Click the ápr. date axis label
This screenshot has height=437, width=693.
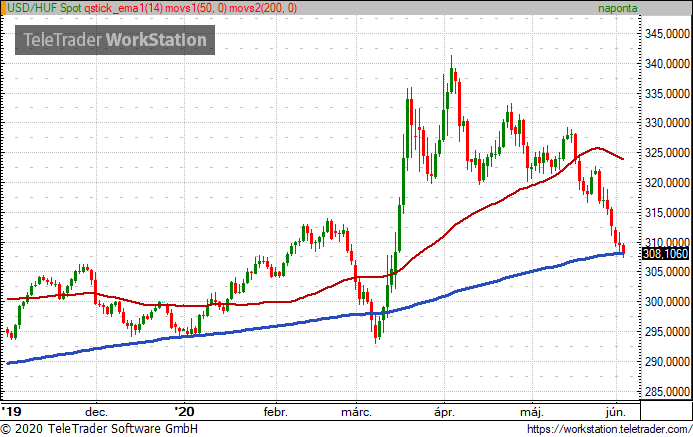pyautogui.click(x=444, y=412)
